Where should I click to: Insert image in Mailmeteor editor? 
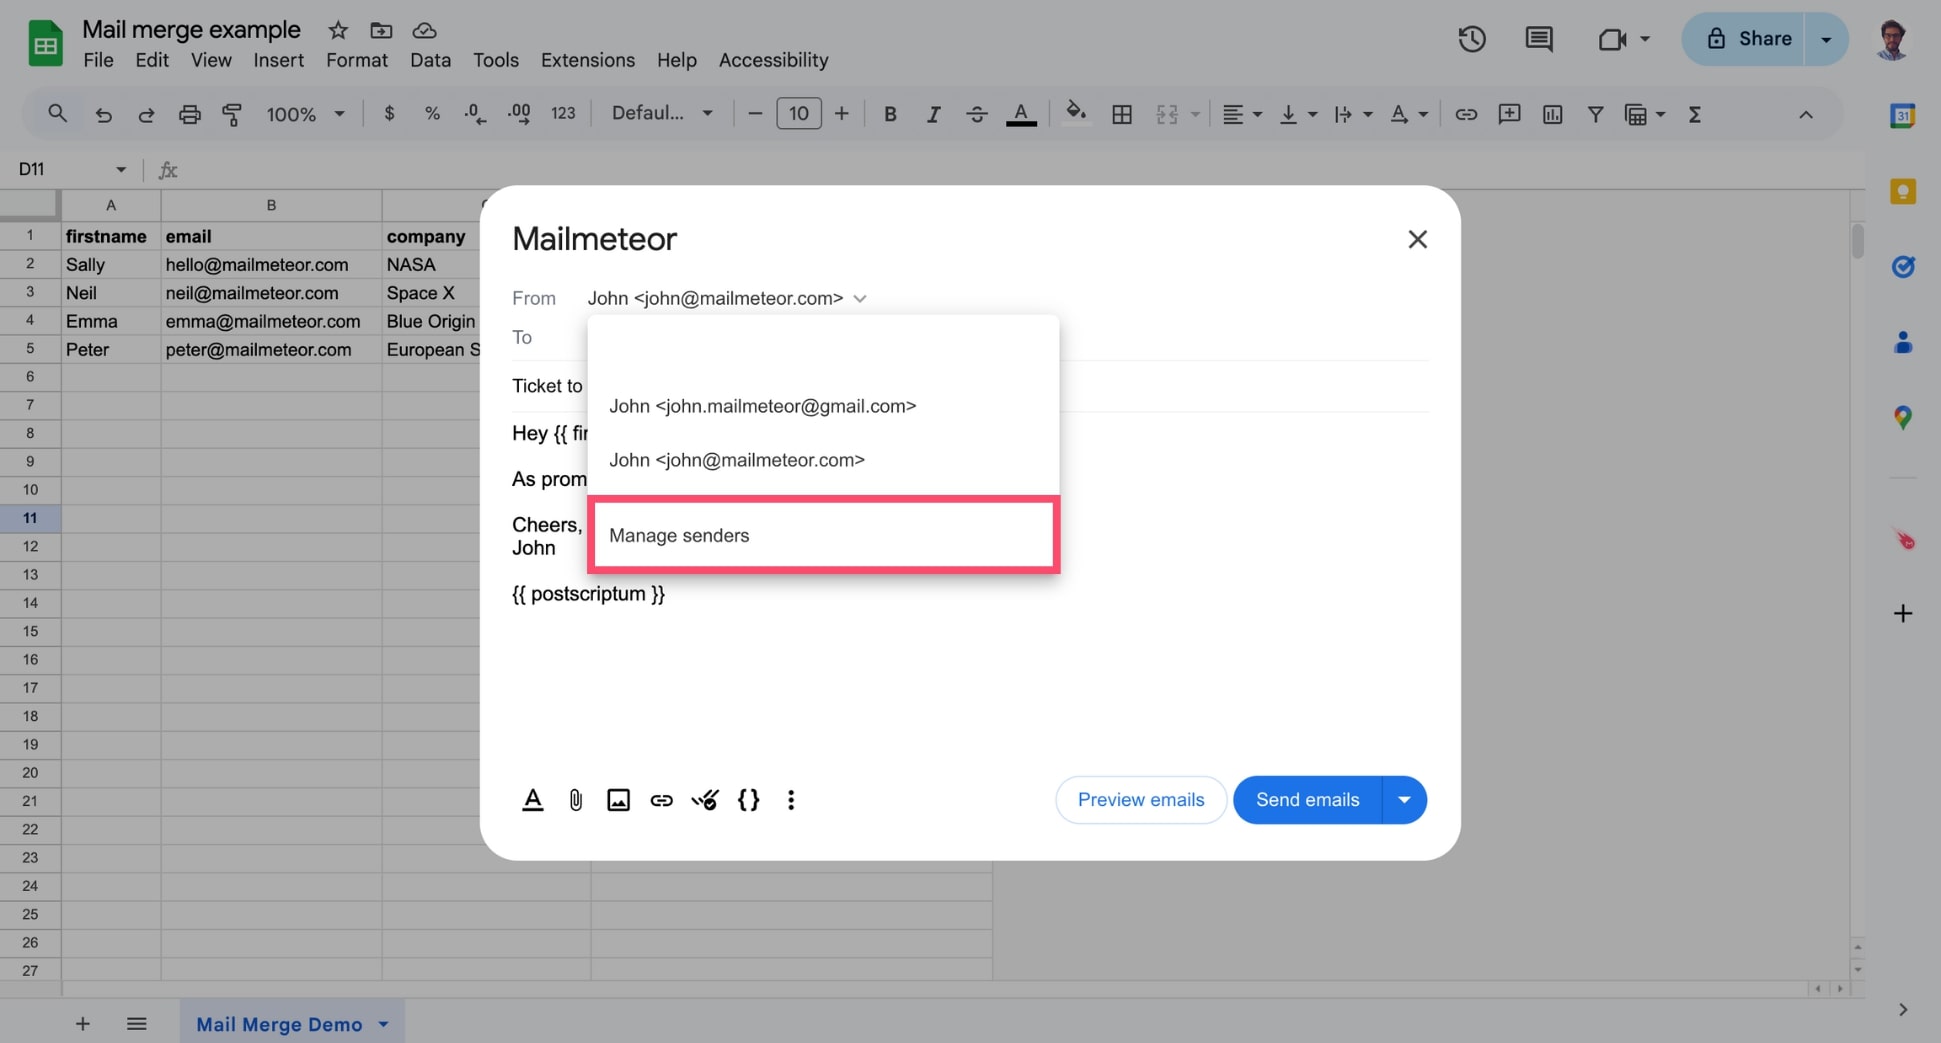click(618, 800)
